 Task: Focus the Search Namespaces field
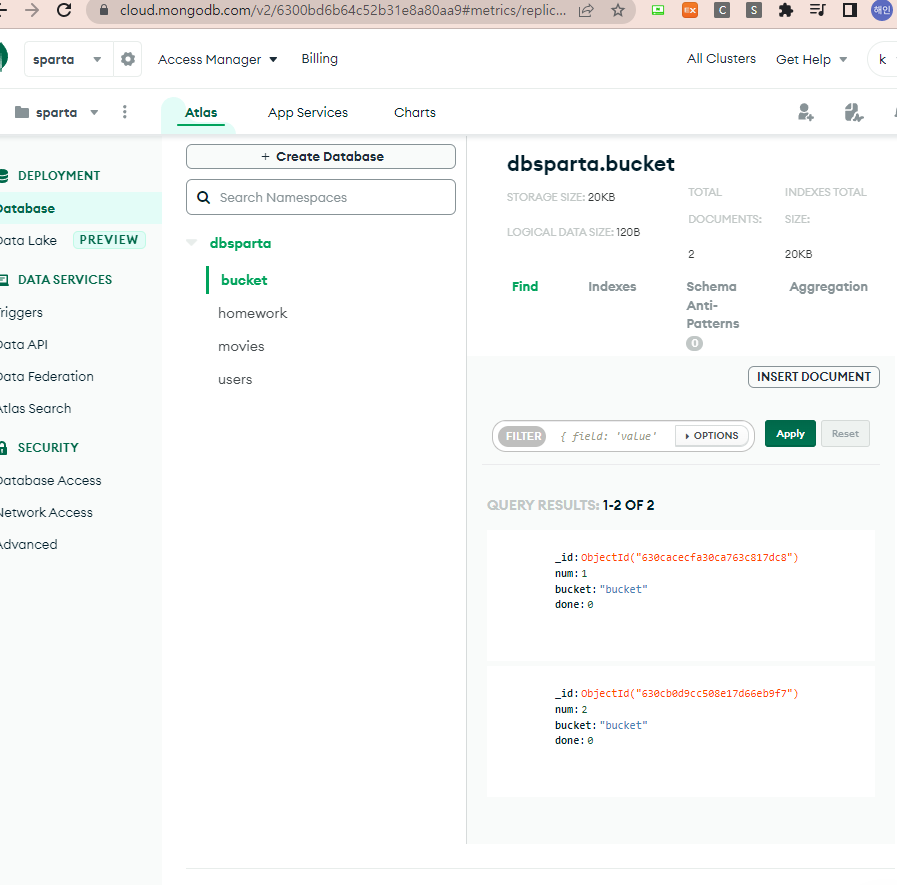(x=321, y=197)
